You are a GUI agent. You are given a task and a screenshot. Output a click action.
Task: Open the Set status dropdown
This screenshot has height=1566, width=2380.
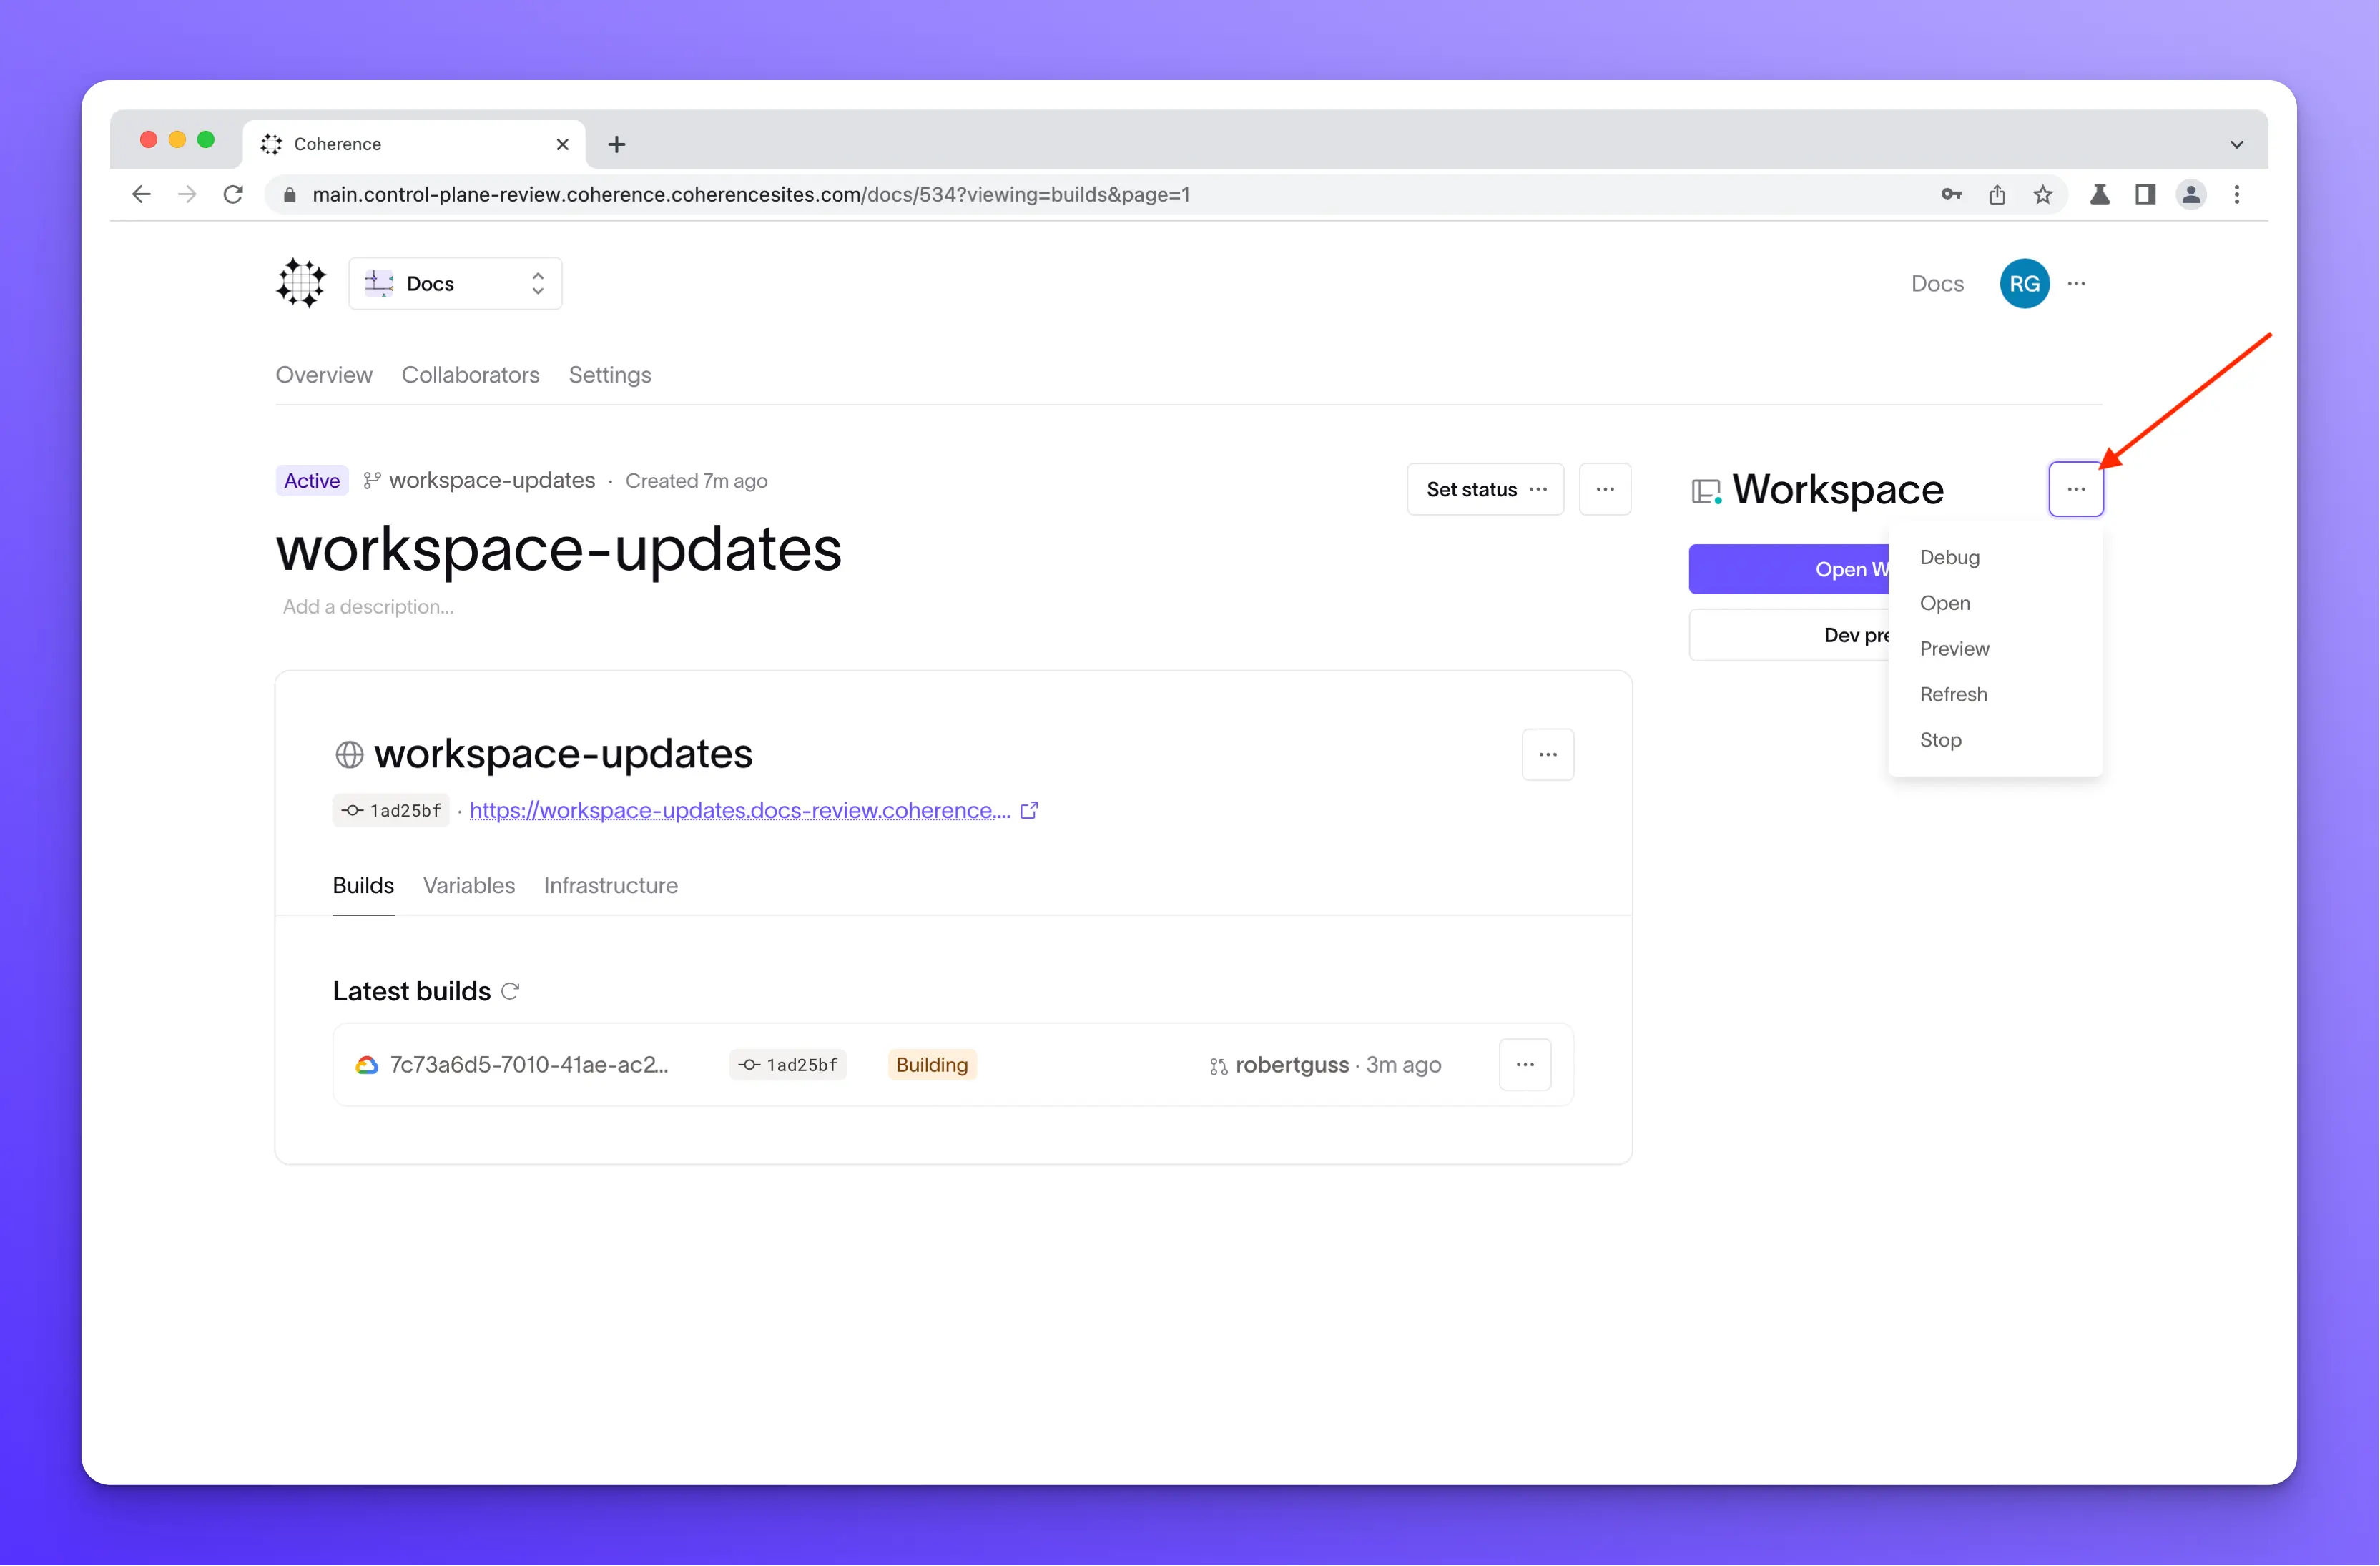coord(1485,489)
